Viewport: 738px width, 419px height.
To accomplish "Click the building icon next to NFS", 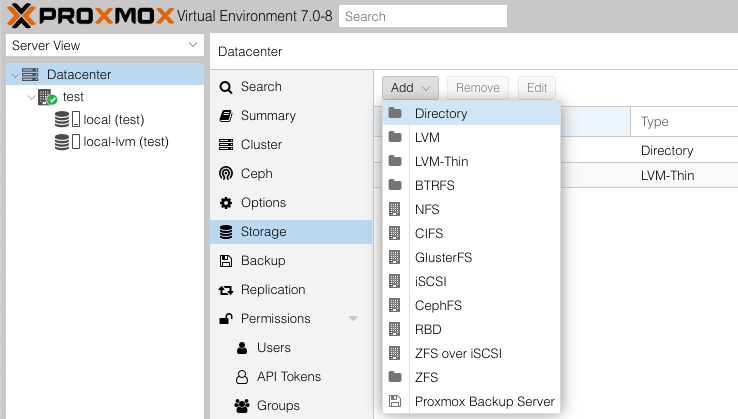I will tap(394, 209).
